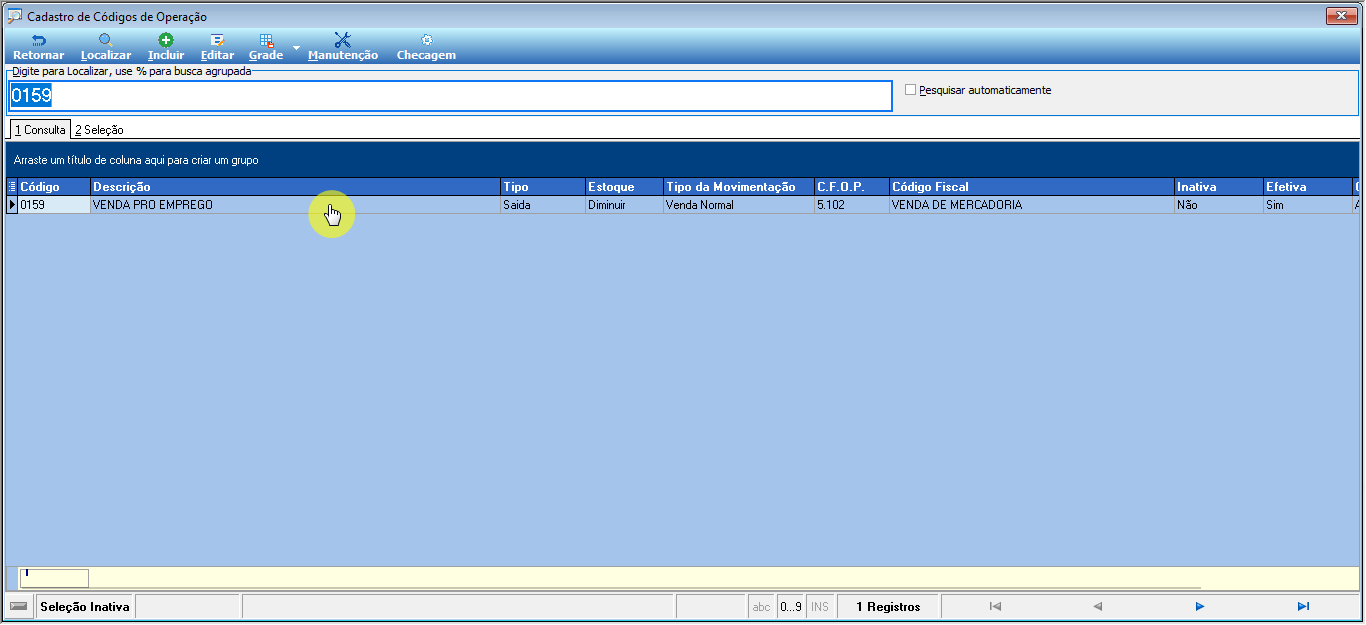Close the Cadastro de Códigos de Operação window
1366x625 pixels.
[1340, 15]
